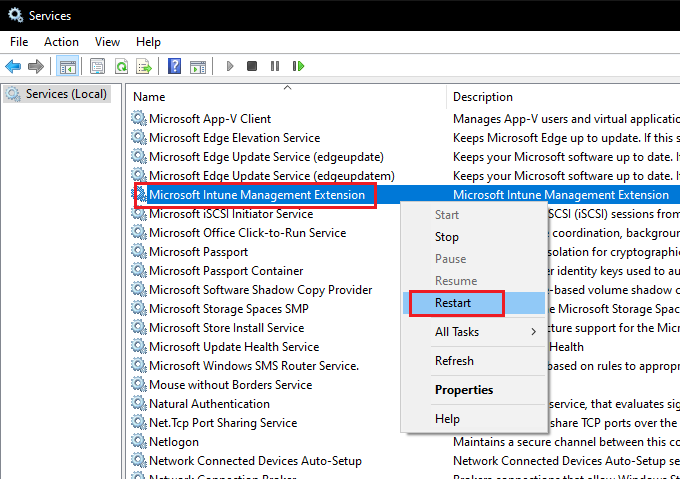Select Net.Tcp Port Sharing Service row
680x479 pixels.
223,423
